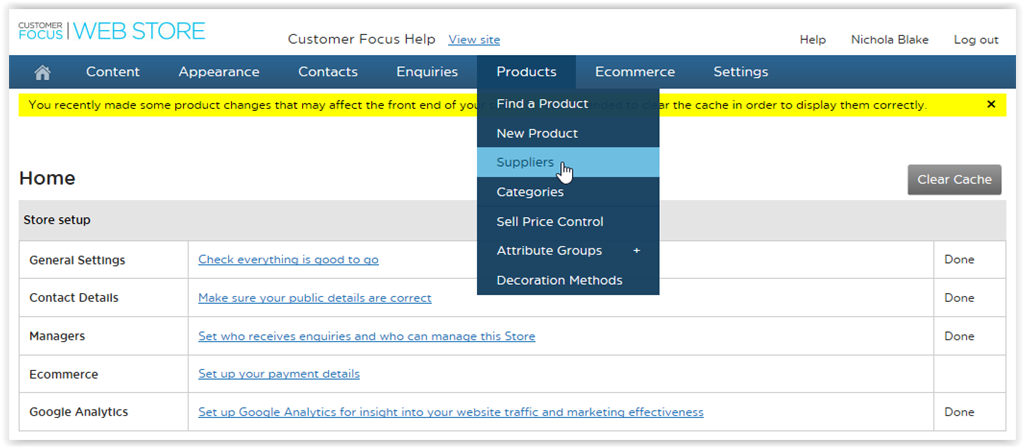
Task: Click the Managers row label
Action: (57, 336)
